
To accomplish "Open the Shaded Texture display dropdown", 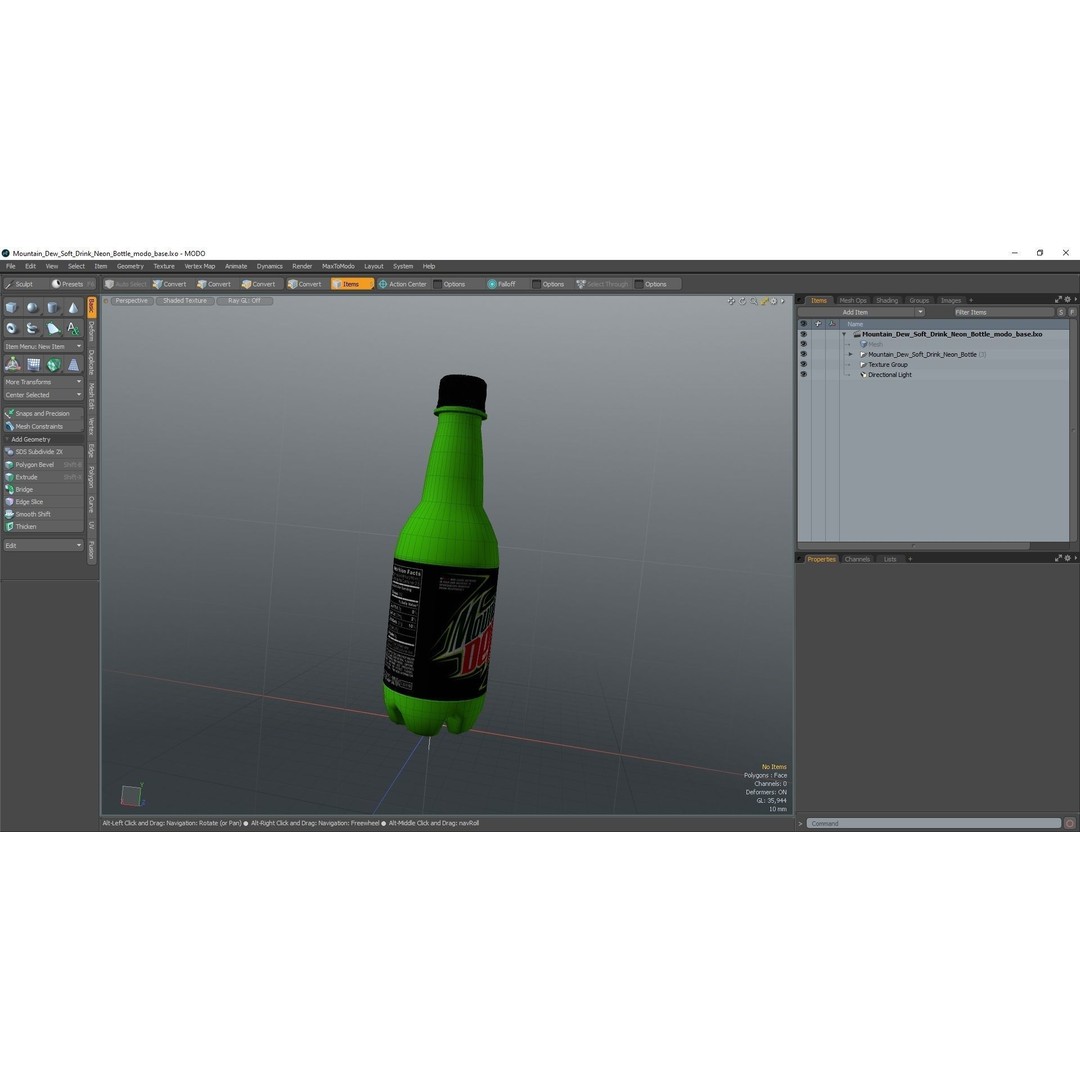I will pos(185,301).
